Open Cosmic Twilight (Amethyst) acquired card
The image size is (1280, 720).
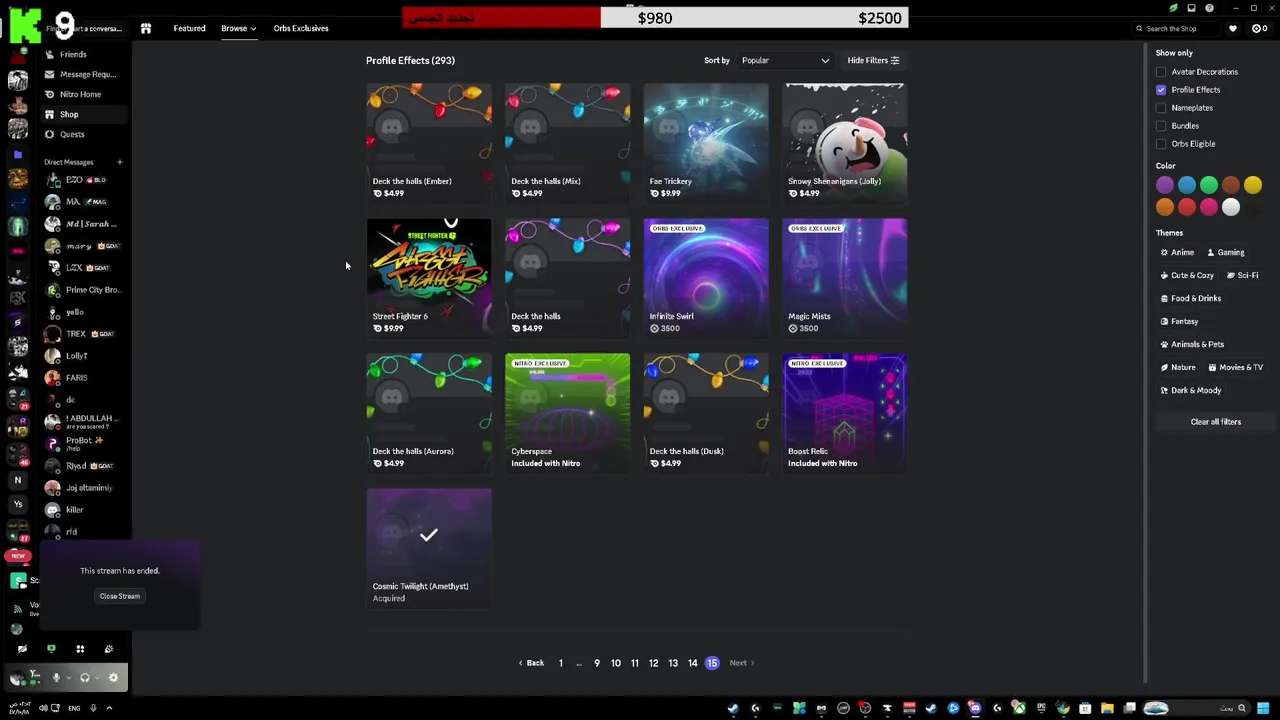tap(429, 548)
